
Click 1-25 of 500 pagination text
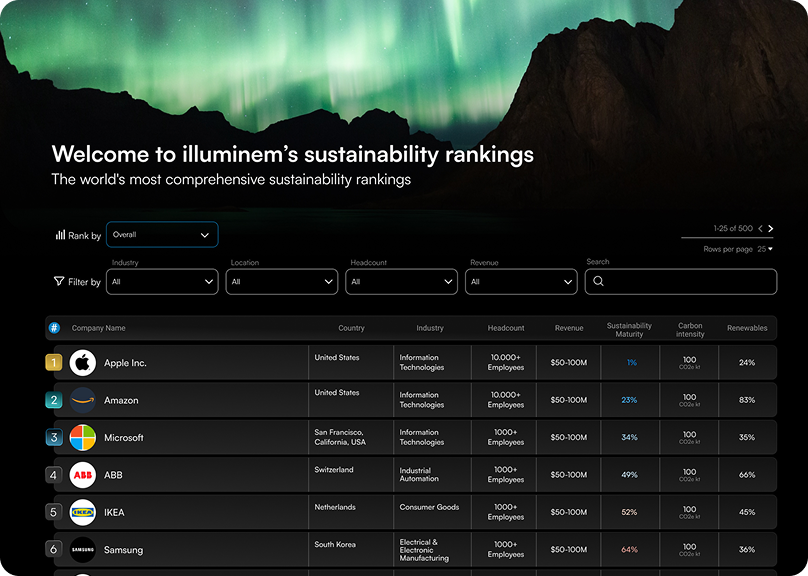pos(733,229)
